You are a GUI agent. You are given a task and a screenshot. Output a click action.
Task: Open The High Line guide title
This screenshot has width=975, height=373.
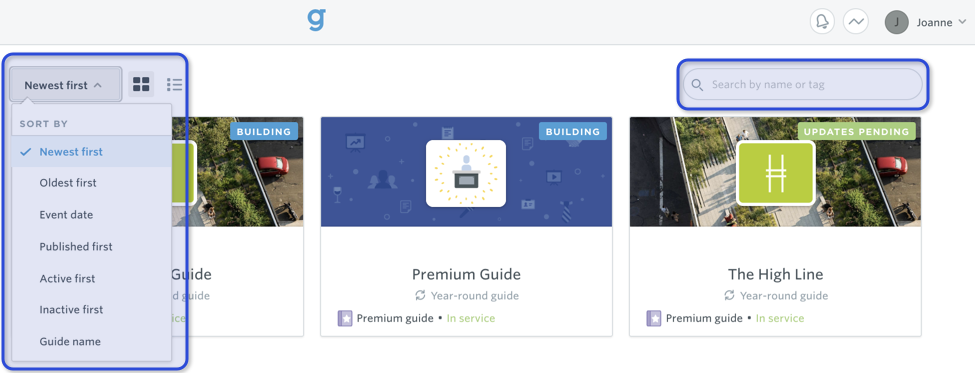(775, 274)
